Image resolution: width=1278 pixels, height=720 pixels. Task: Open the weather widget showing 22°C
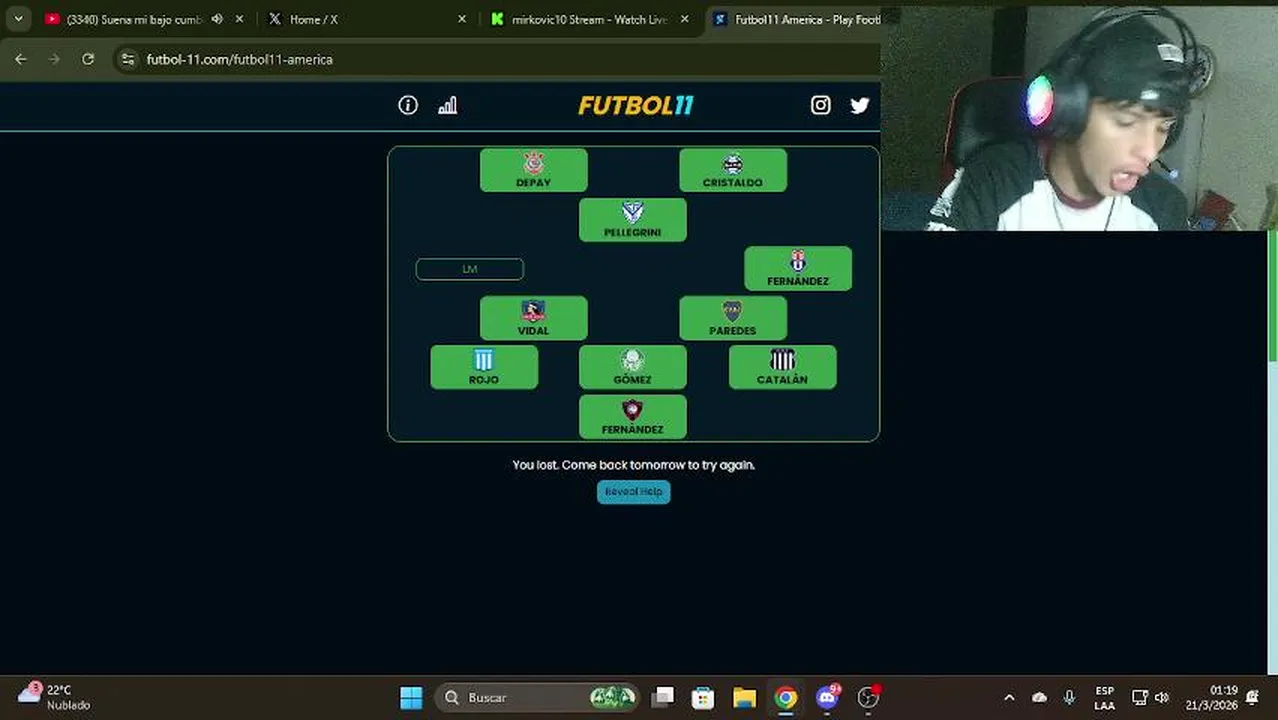pos(56,697)
